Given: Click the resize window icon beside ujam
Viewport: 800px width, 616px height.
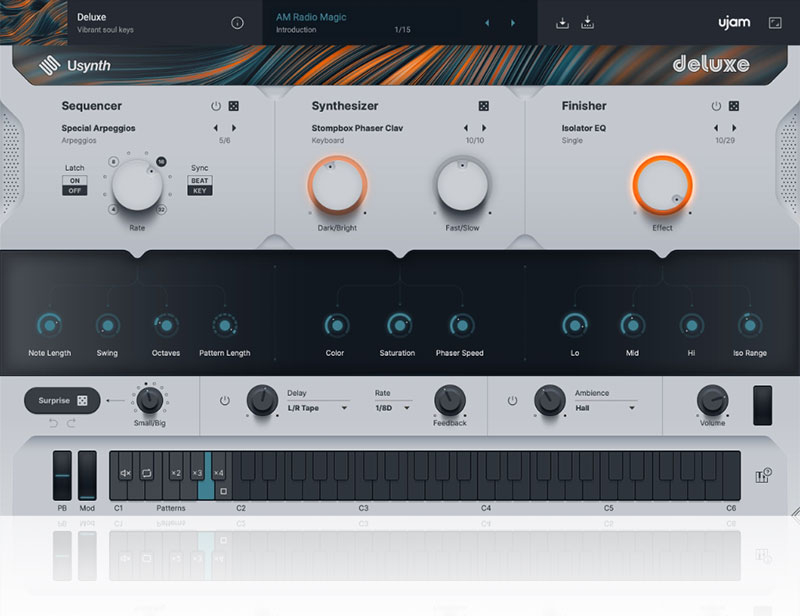Looking at the screenshot, I should (775, 23).
